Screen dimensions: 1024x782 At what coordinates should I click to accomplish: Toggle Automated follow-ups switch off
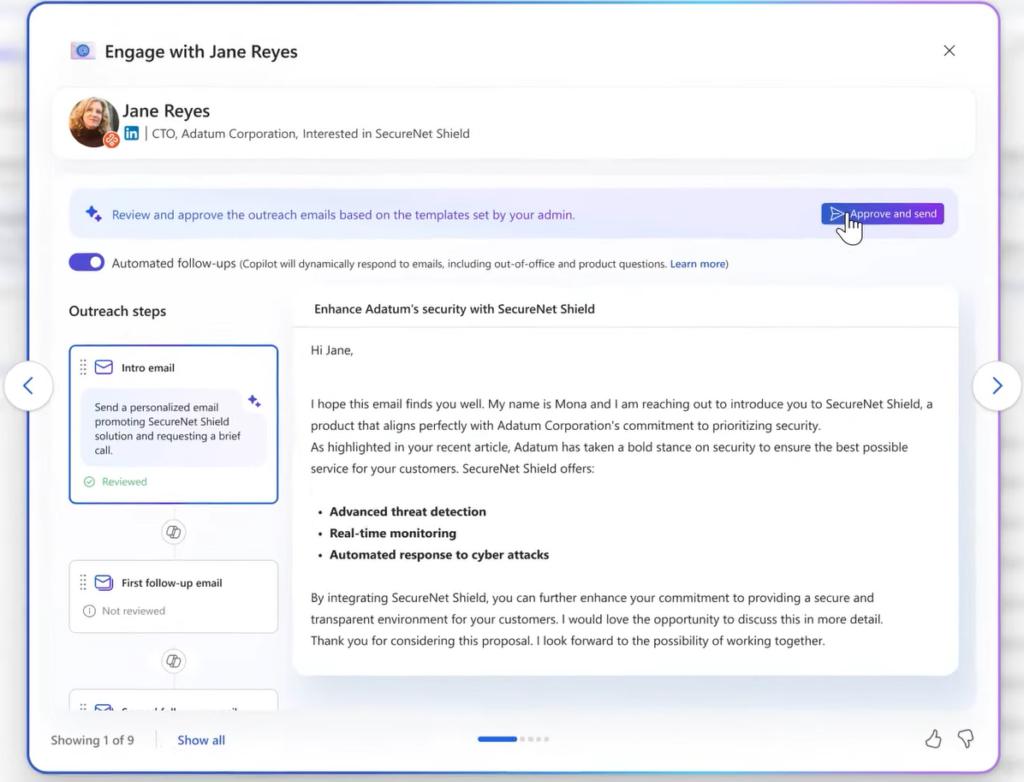click(86, 263)
